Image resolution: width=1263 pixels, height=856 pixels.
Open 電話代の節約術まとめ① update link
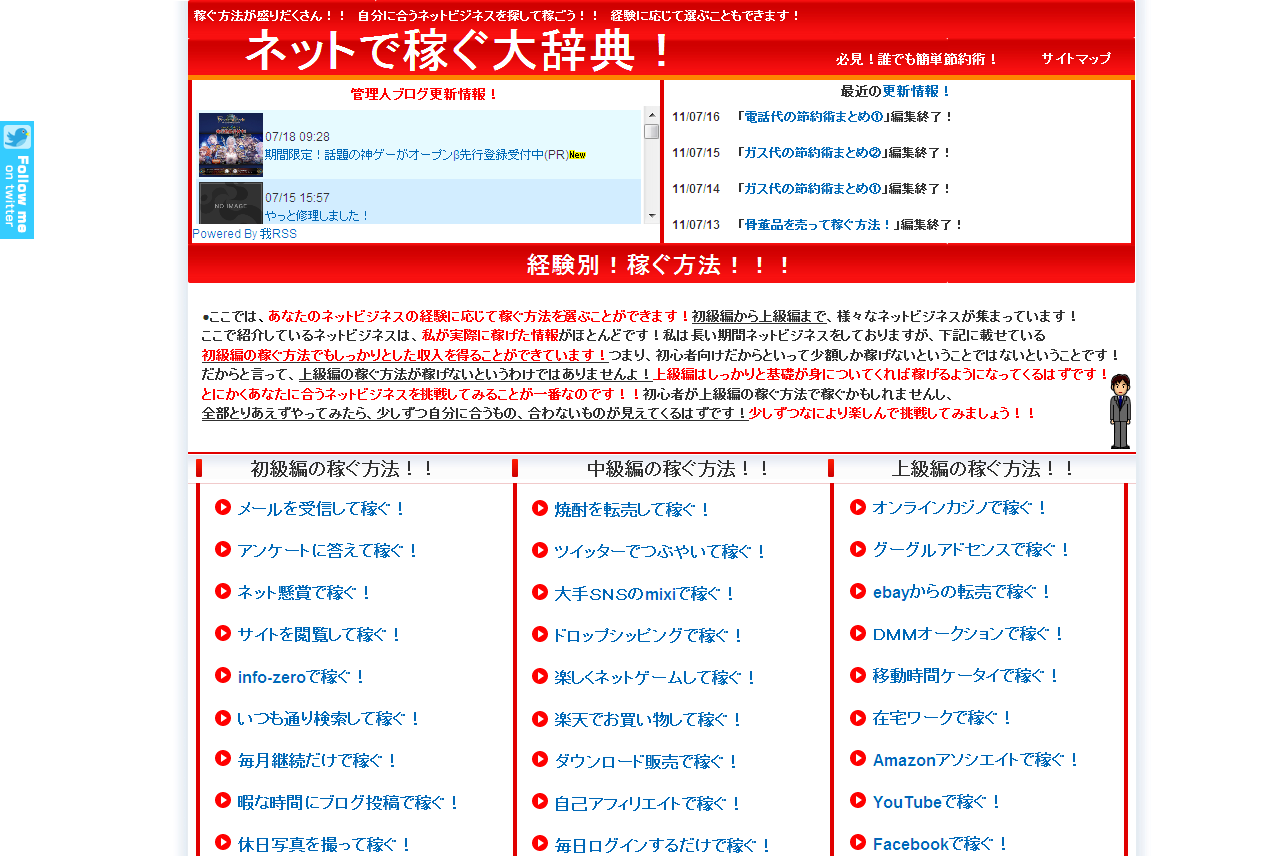tap(813, 117)
